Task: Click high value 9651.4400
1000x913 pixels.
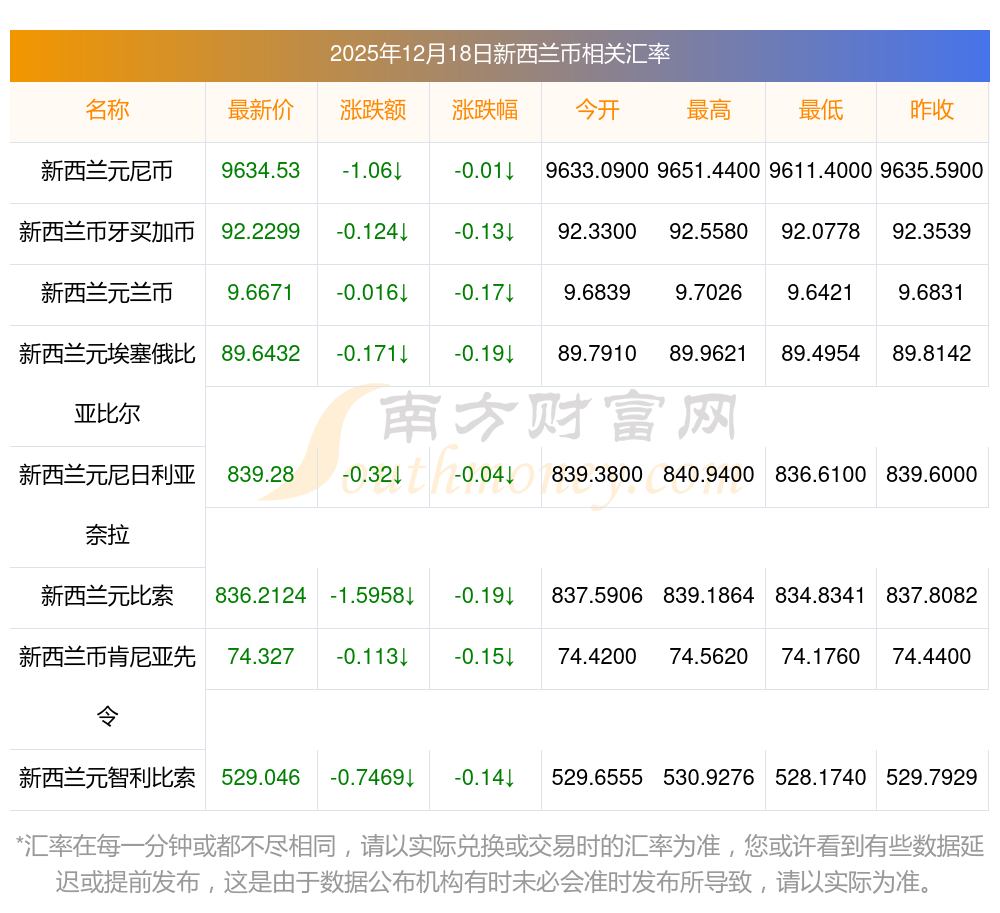Action: 709,170
